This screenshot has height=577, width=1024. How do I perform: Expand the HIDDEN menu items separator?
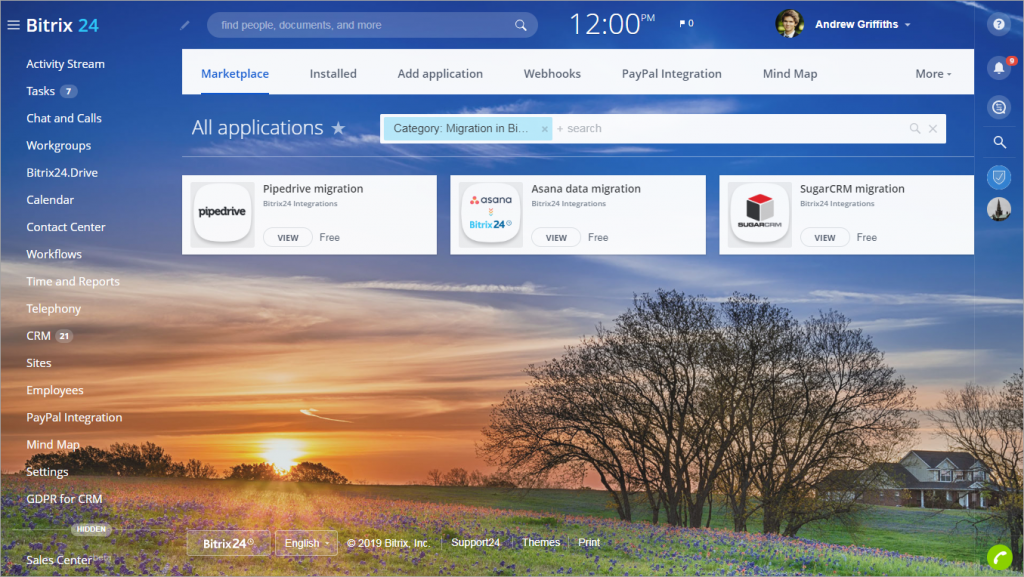coord(91,529)
